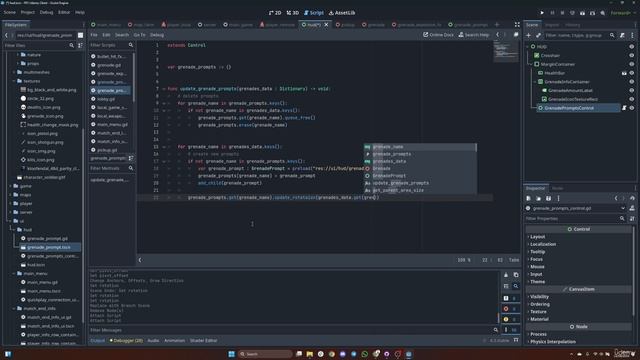The height and width of the screenshot is (360, 640).
Task: Toggle visibility of GrenadeAmountLabel
Action: tap(632, 91)
